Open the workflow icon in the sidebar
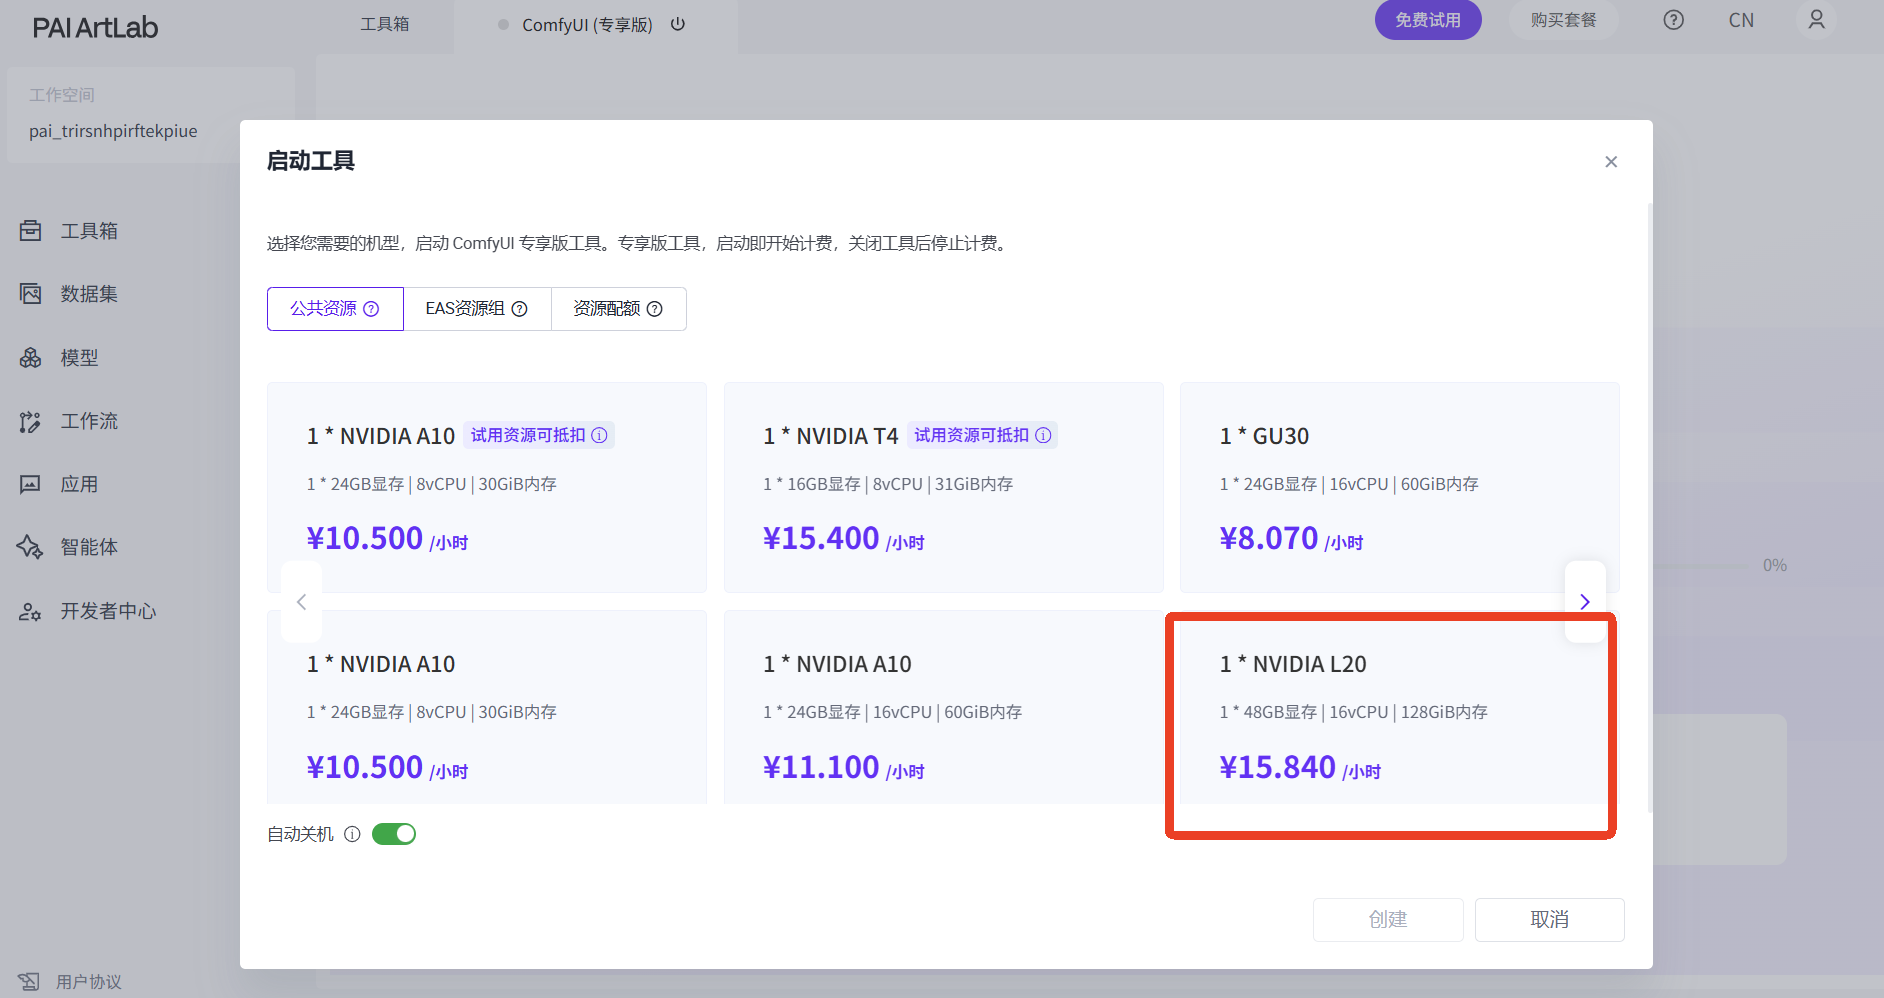The width and height of the screenshot is (1884, 998). pyautogui.click(x=31, y=421)
